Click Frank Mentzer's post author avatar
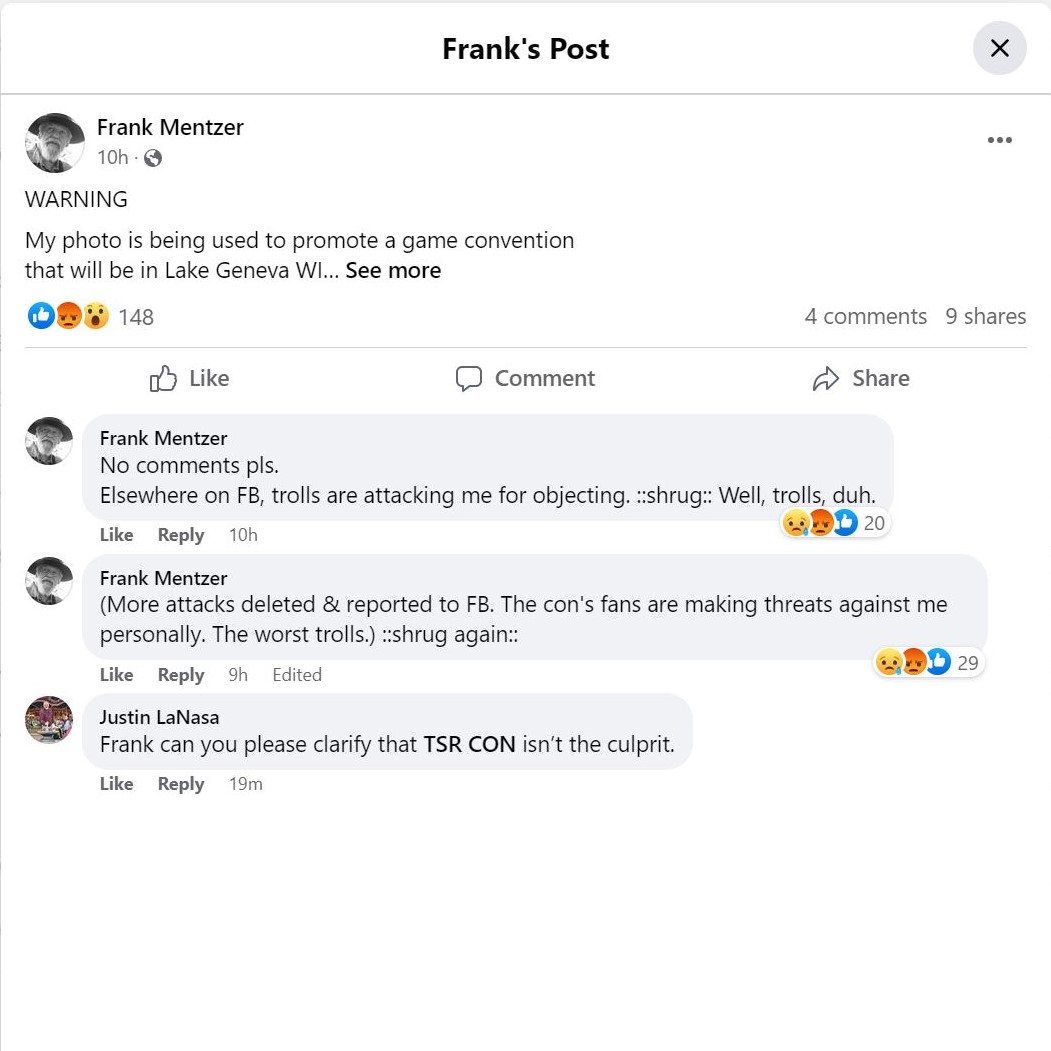 click(55, 142)
